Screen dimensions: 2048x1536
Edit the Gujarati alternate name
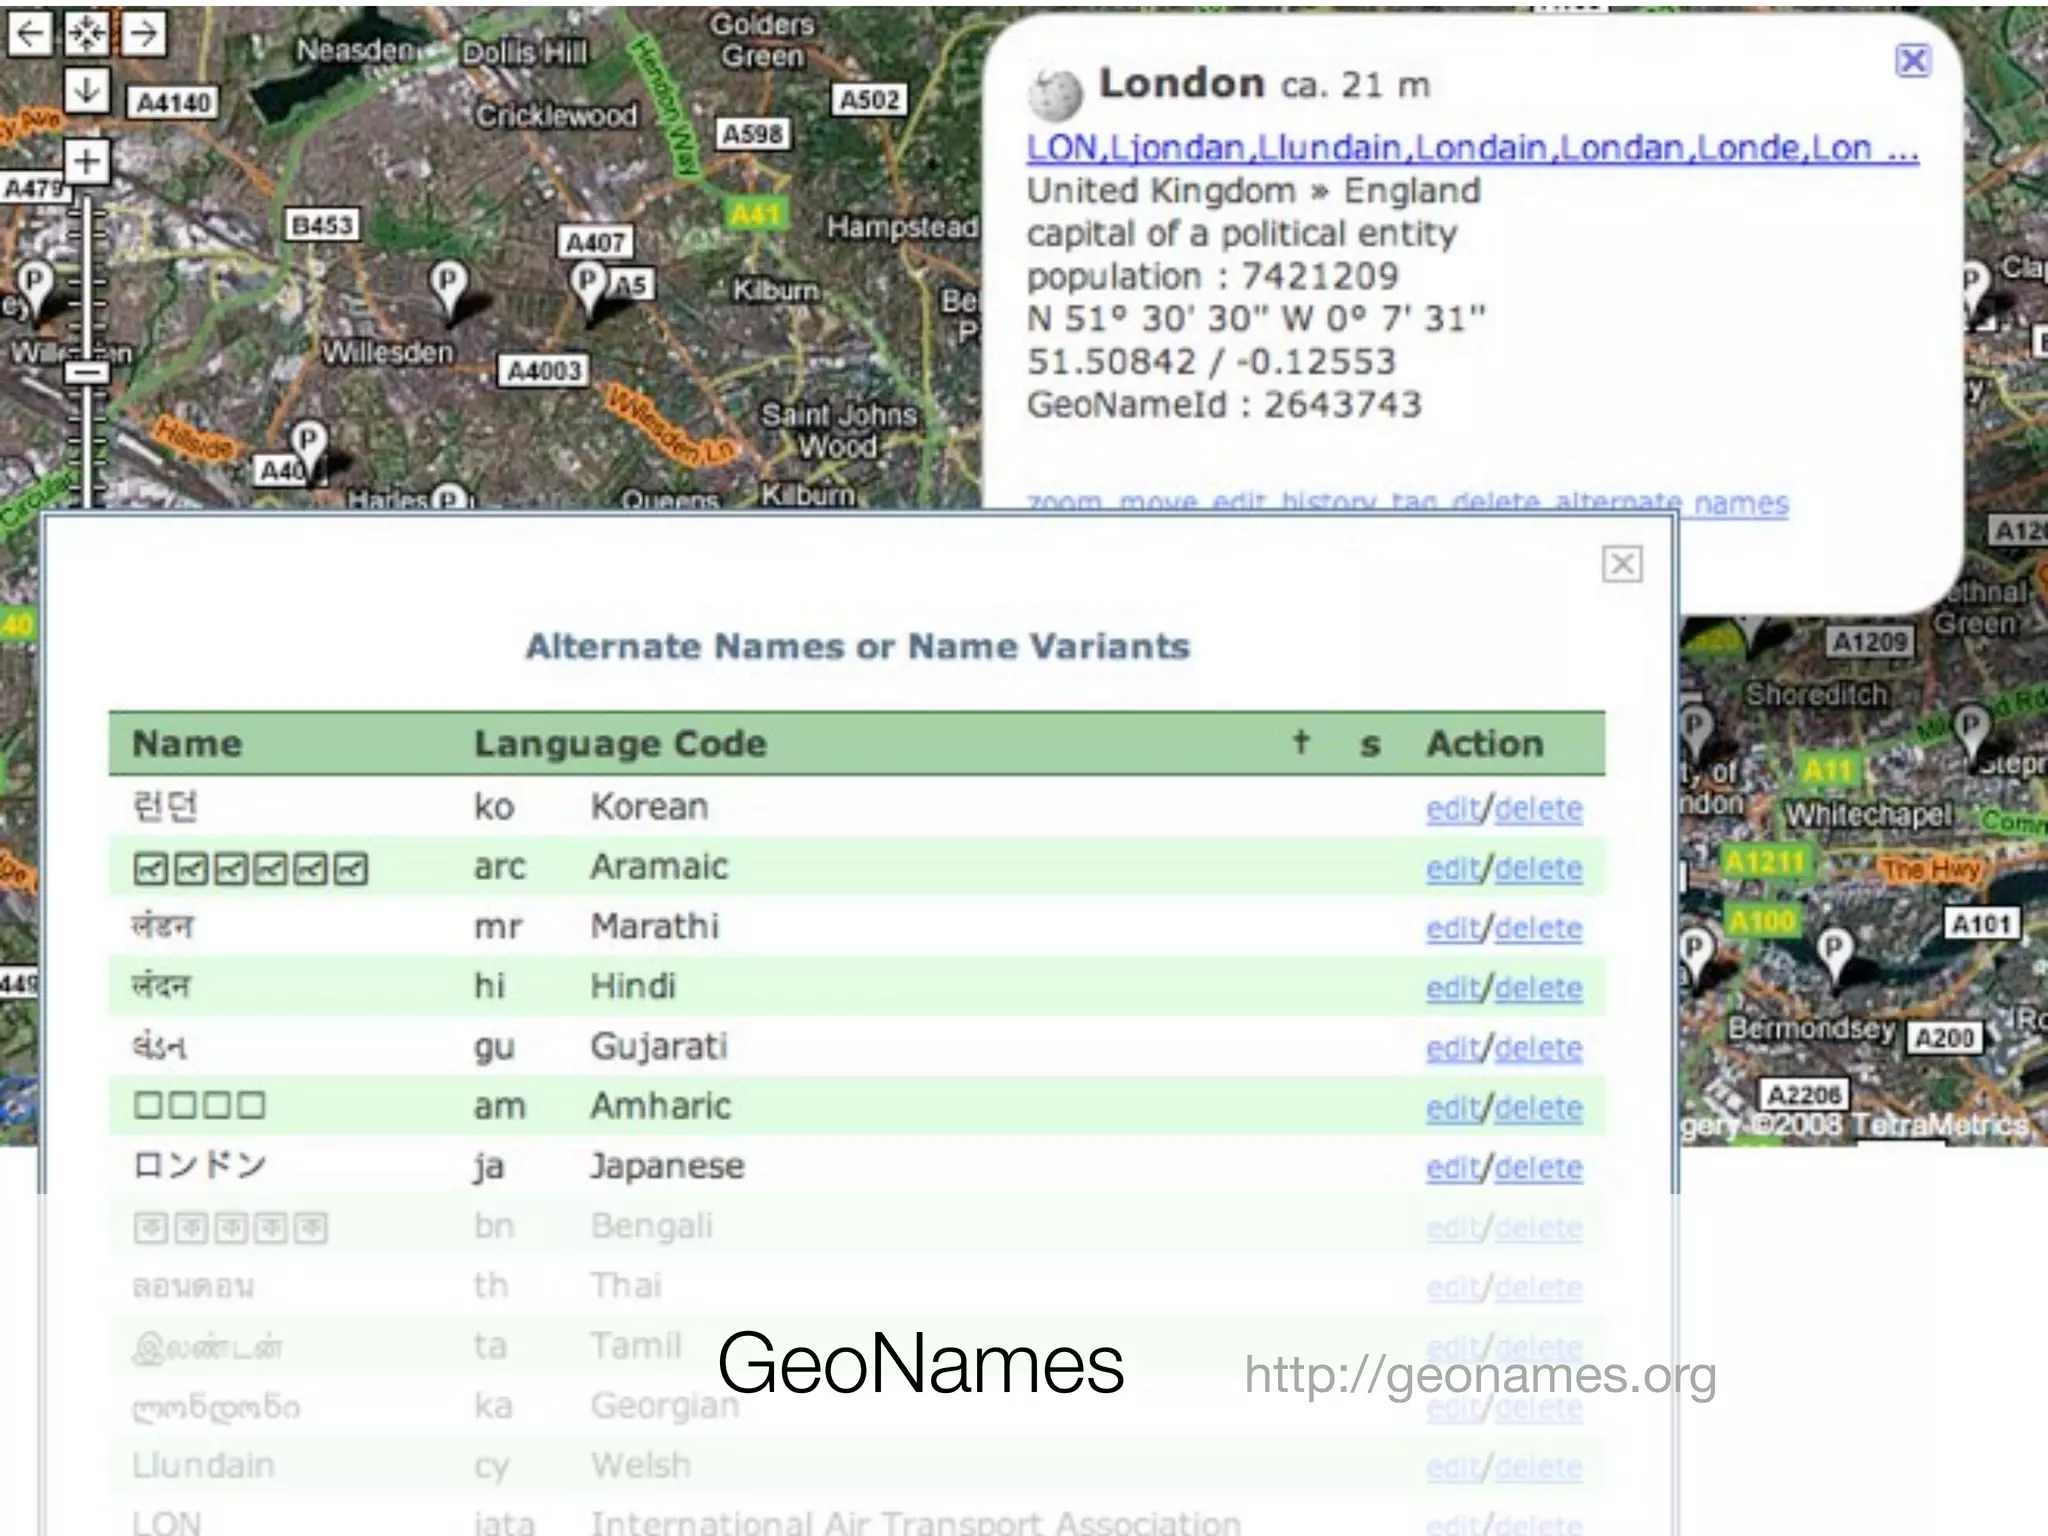(1452, 1048)
